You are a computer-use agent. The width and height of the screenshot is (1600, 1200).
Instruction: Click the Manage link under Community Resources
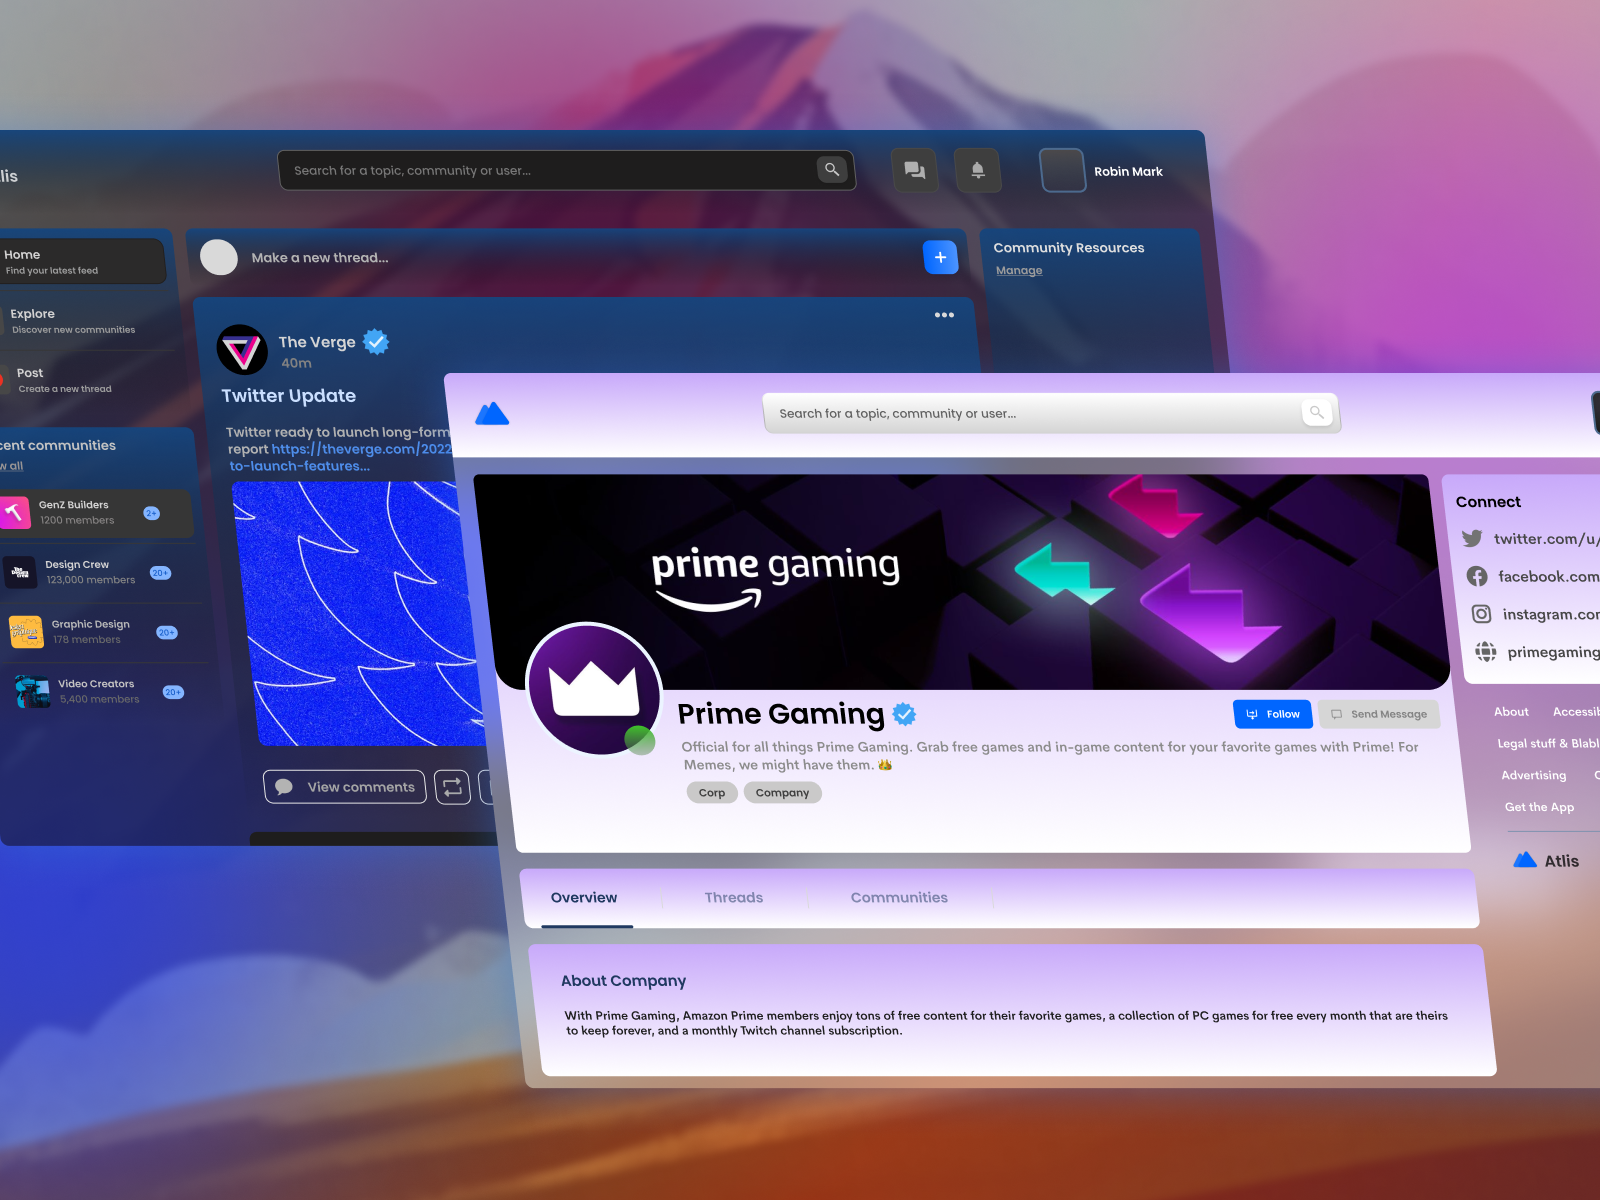(x=1019, y=271)
